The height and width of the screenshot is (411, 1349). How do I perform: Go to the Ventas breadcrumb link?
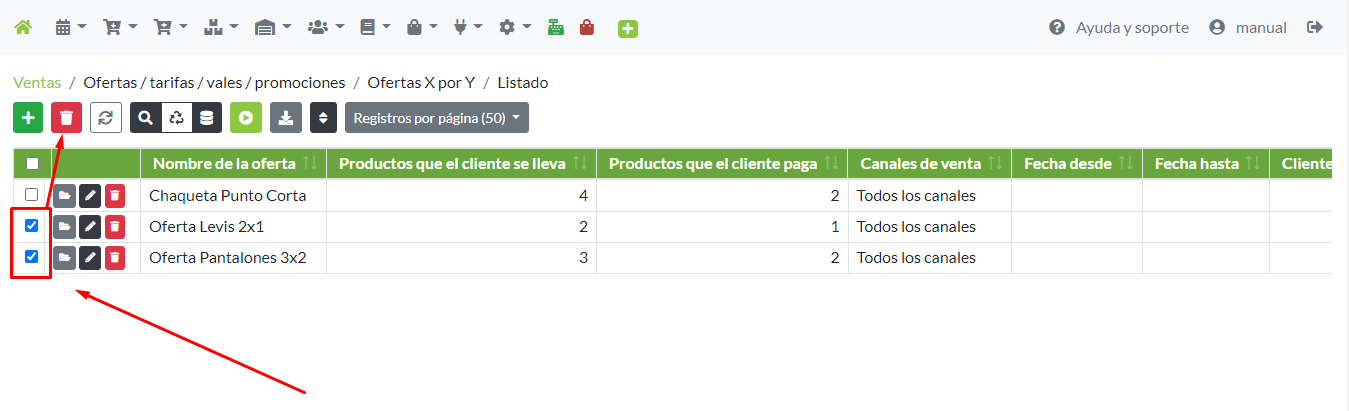[x=37, y=83]
